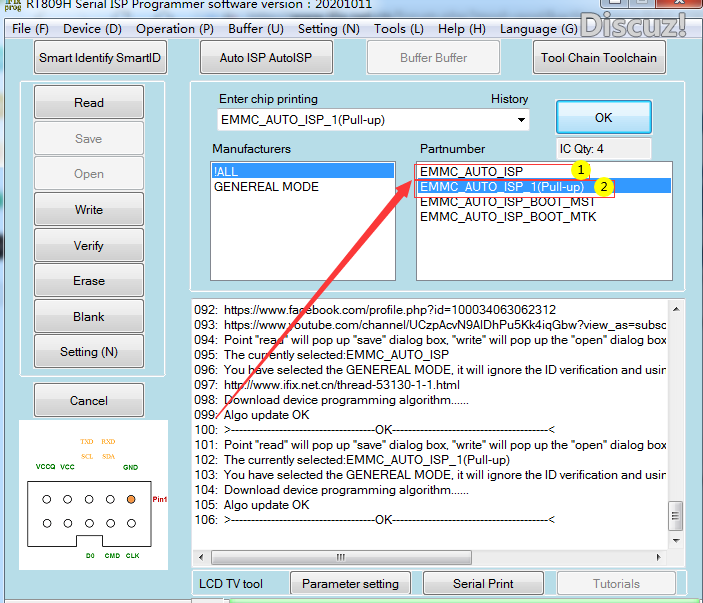703x603 pixels.
Task: Click the Smart Identify SmartID button
Action: coord(100,58)
